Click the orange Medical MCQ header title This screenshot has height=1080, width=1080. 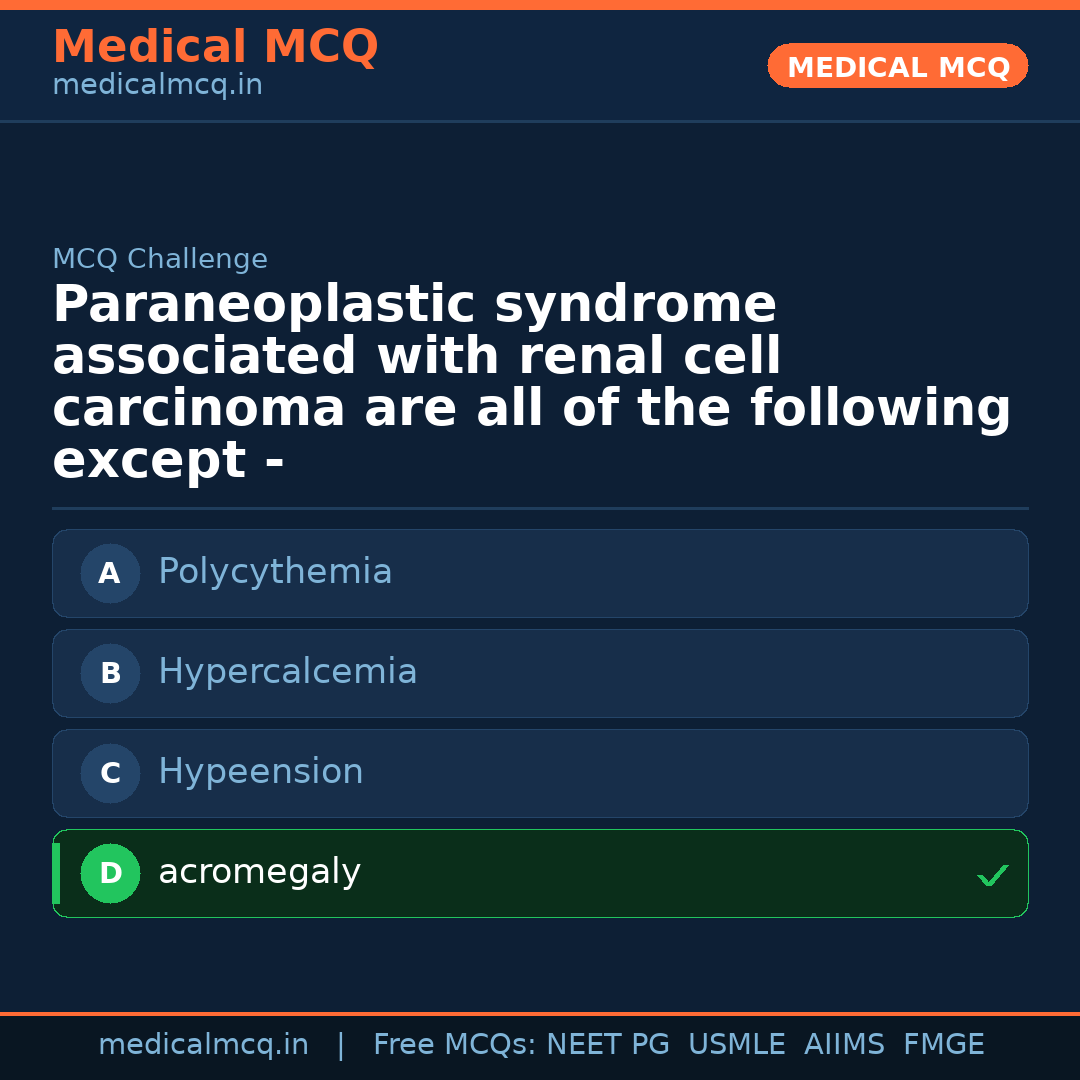tap(215, 47)
